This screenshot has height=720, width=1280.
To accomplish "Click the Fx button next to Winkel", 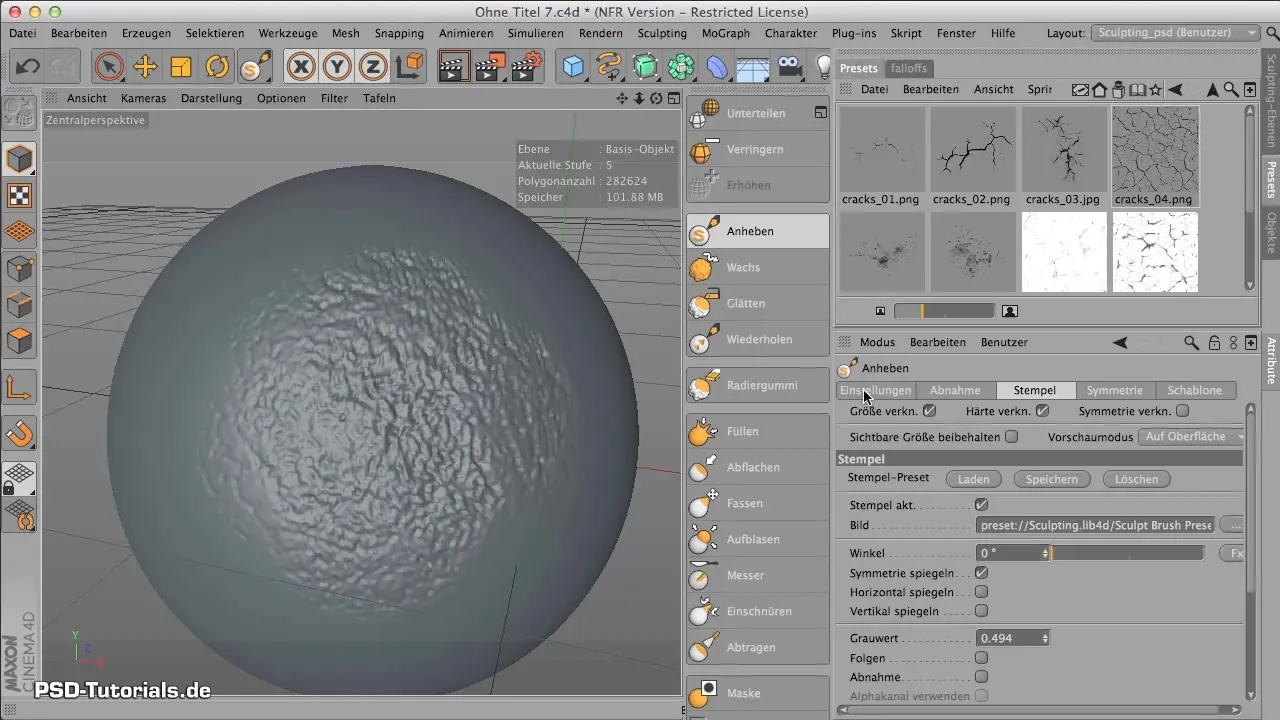I will click(x=1232, y=553).
